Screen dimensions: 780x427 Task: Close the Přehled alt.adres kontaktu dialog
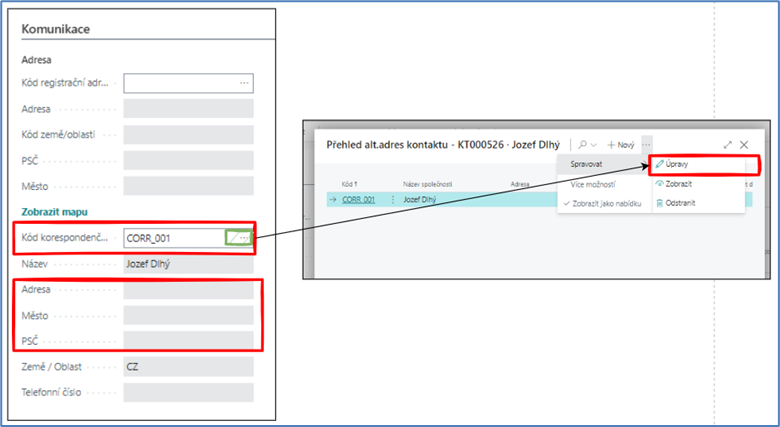(744, 145)
